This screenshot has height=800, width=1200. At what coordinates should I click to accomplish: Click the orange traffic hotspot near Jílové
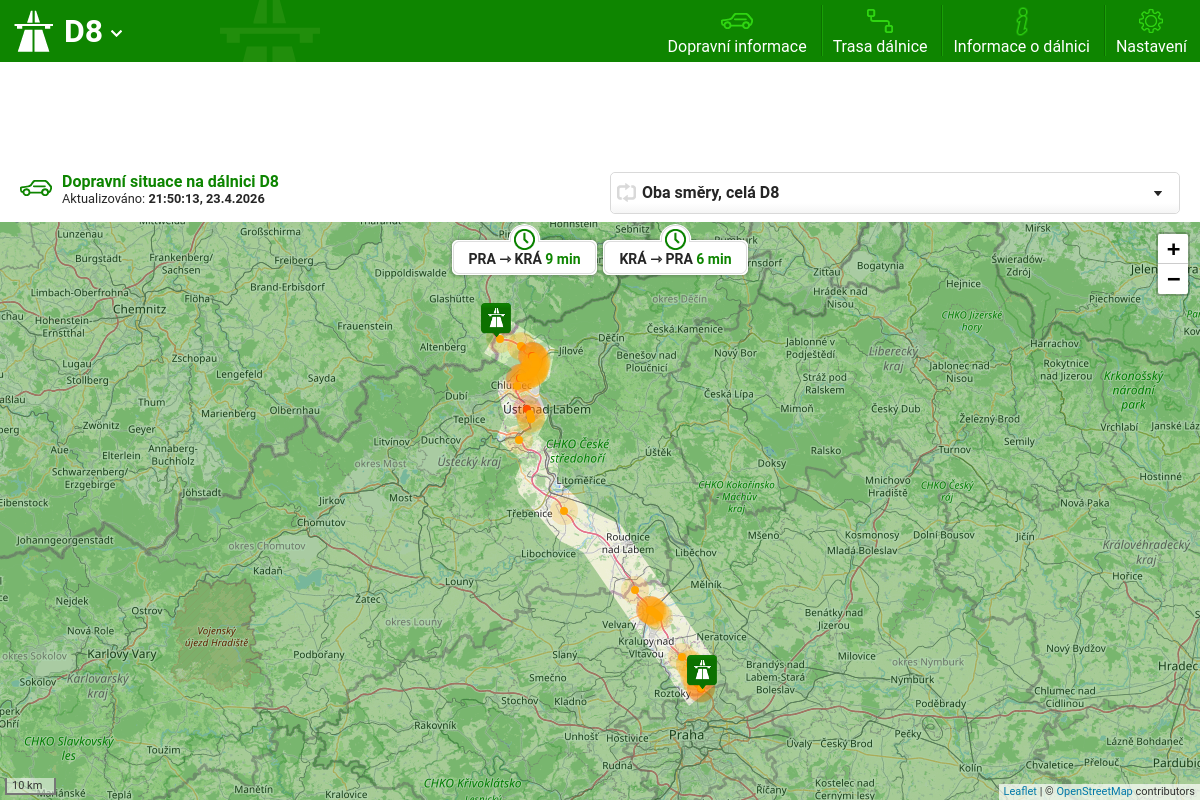(533, 361)
